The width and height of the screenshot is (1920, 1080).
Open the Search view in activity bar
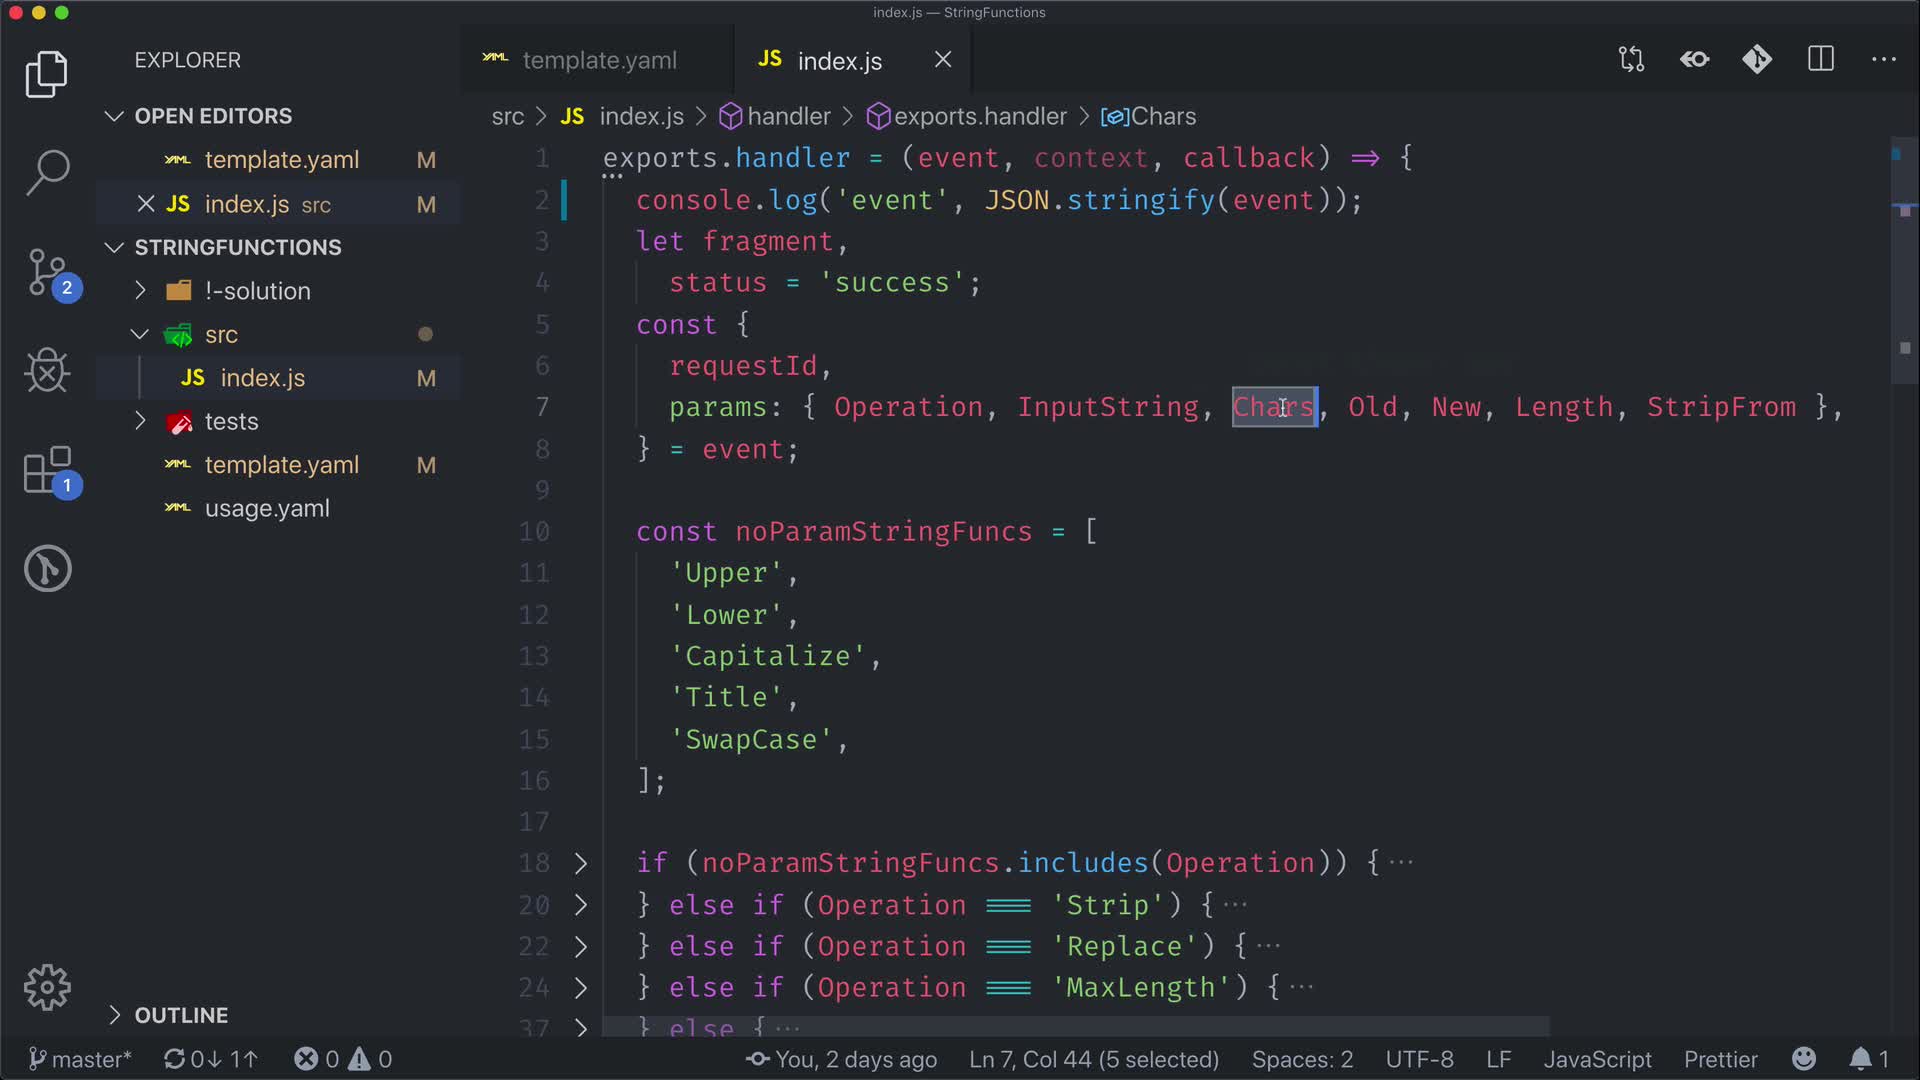pos(47,172)
